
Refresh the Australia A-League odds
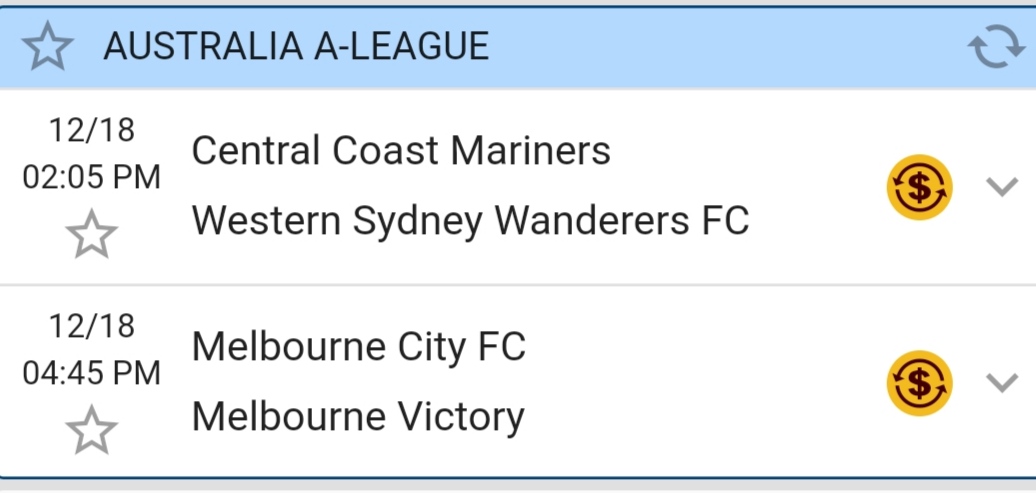(x=994, y=48)
